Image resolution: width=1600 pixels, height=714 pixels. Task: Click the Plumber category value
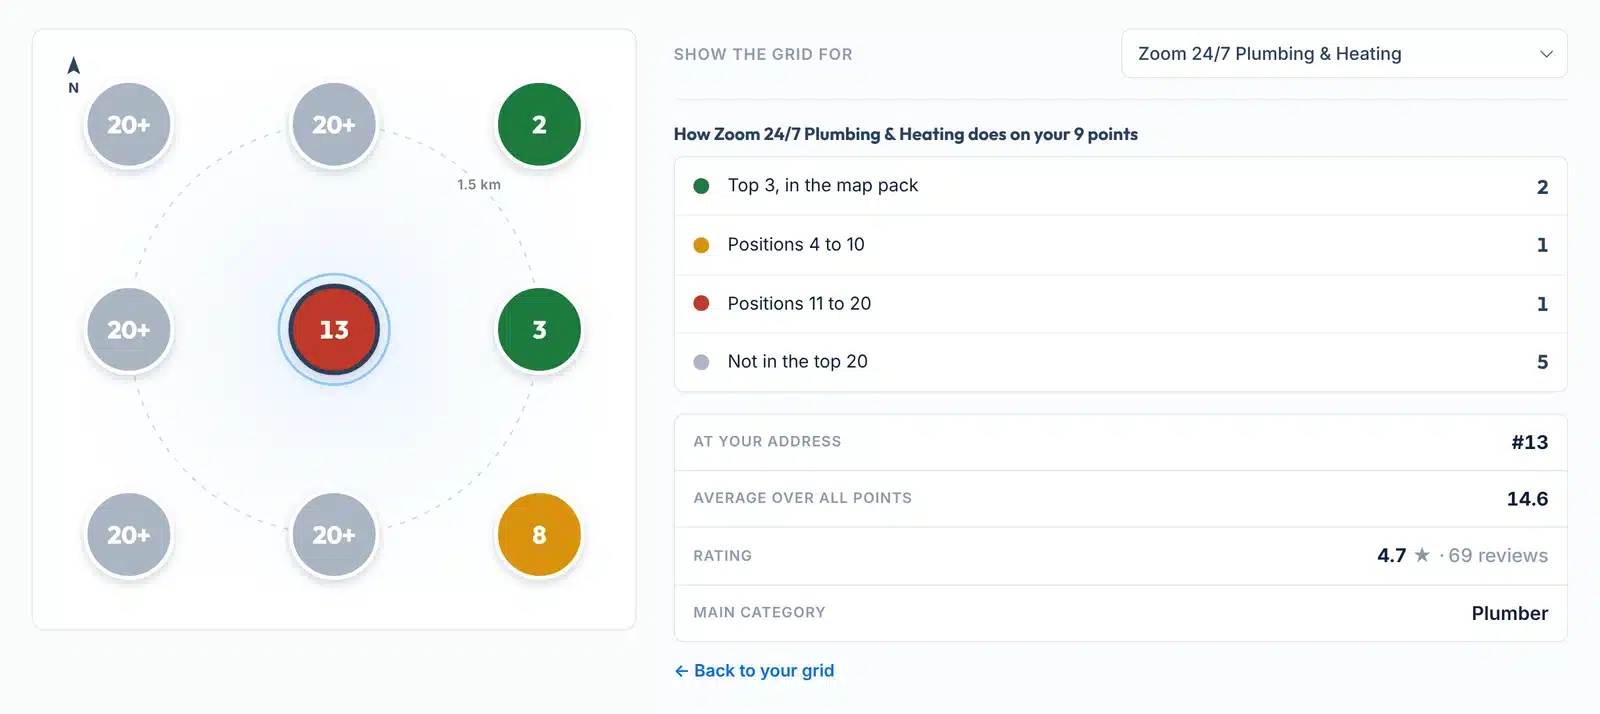[1509, 613]
